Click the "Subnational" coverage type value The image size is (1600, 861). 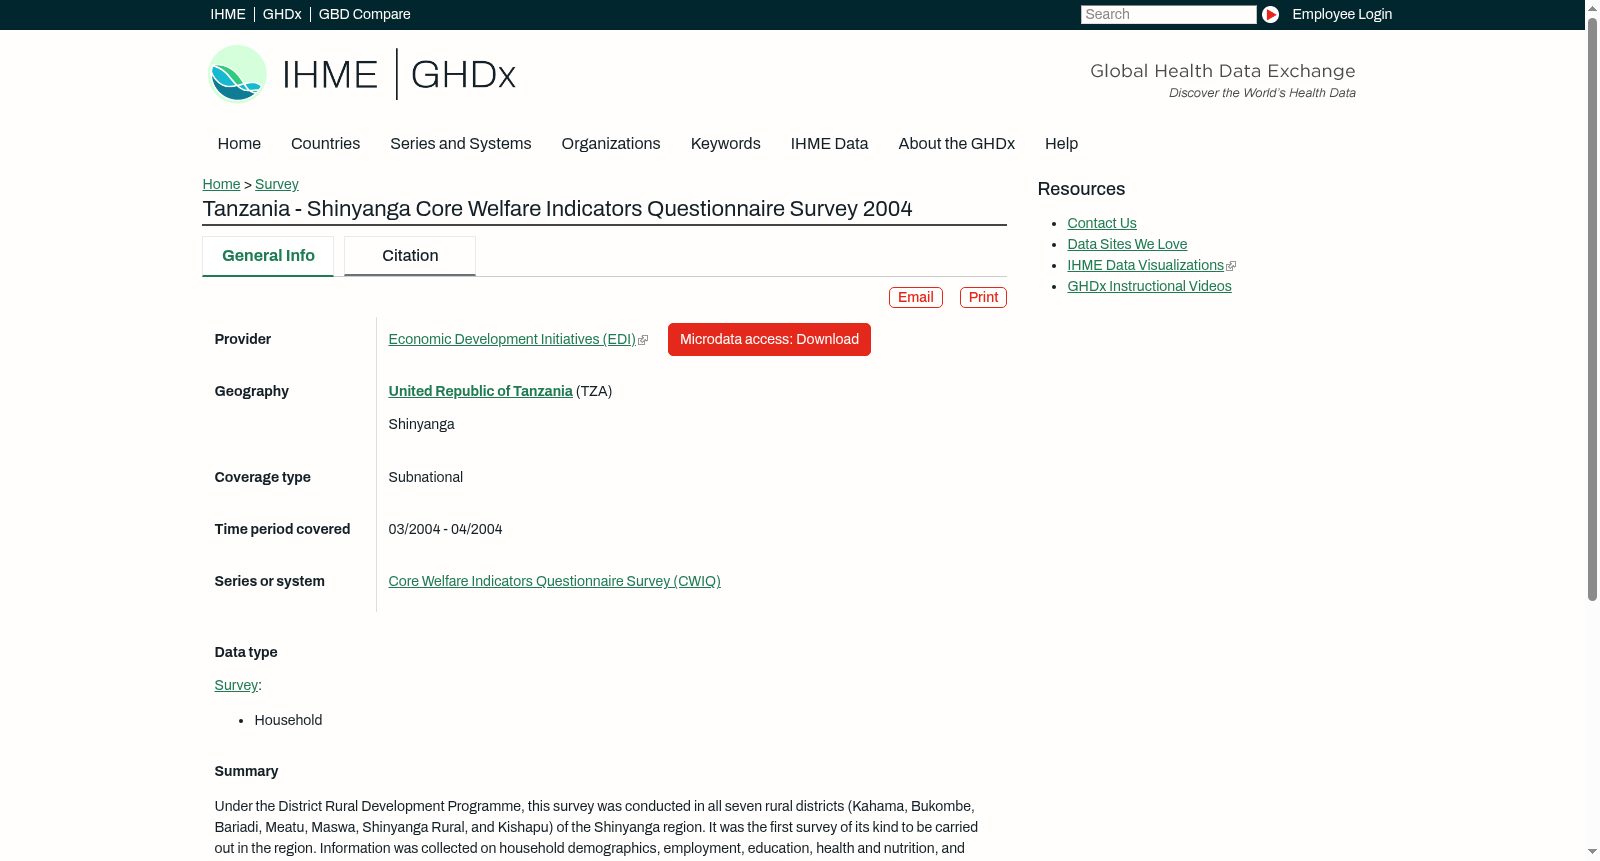(426, 478)
